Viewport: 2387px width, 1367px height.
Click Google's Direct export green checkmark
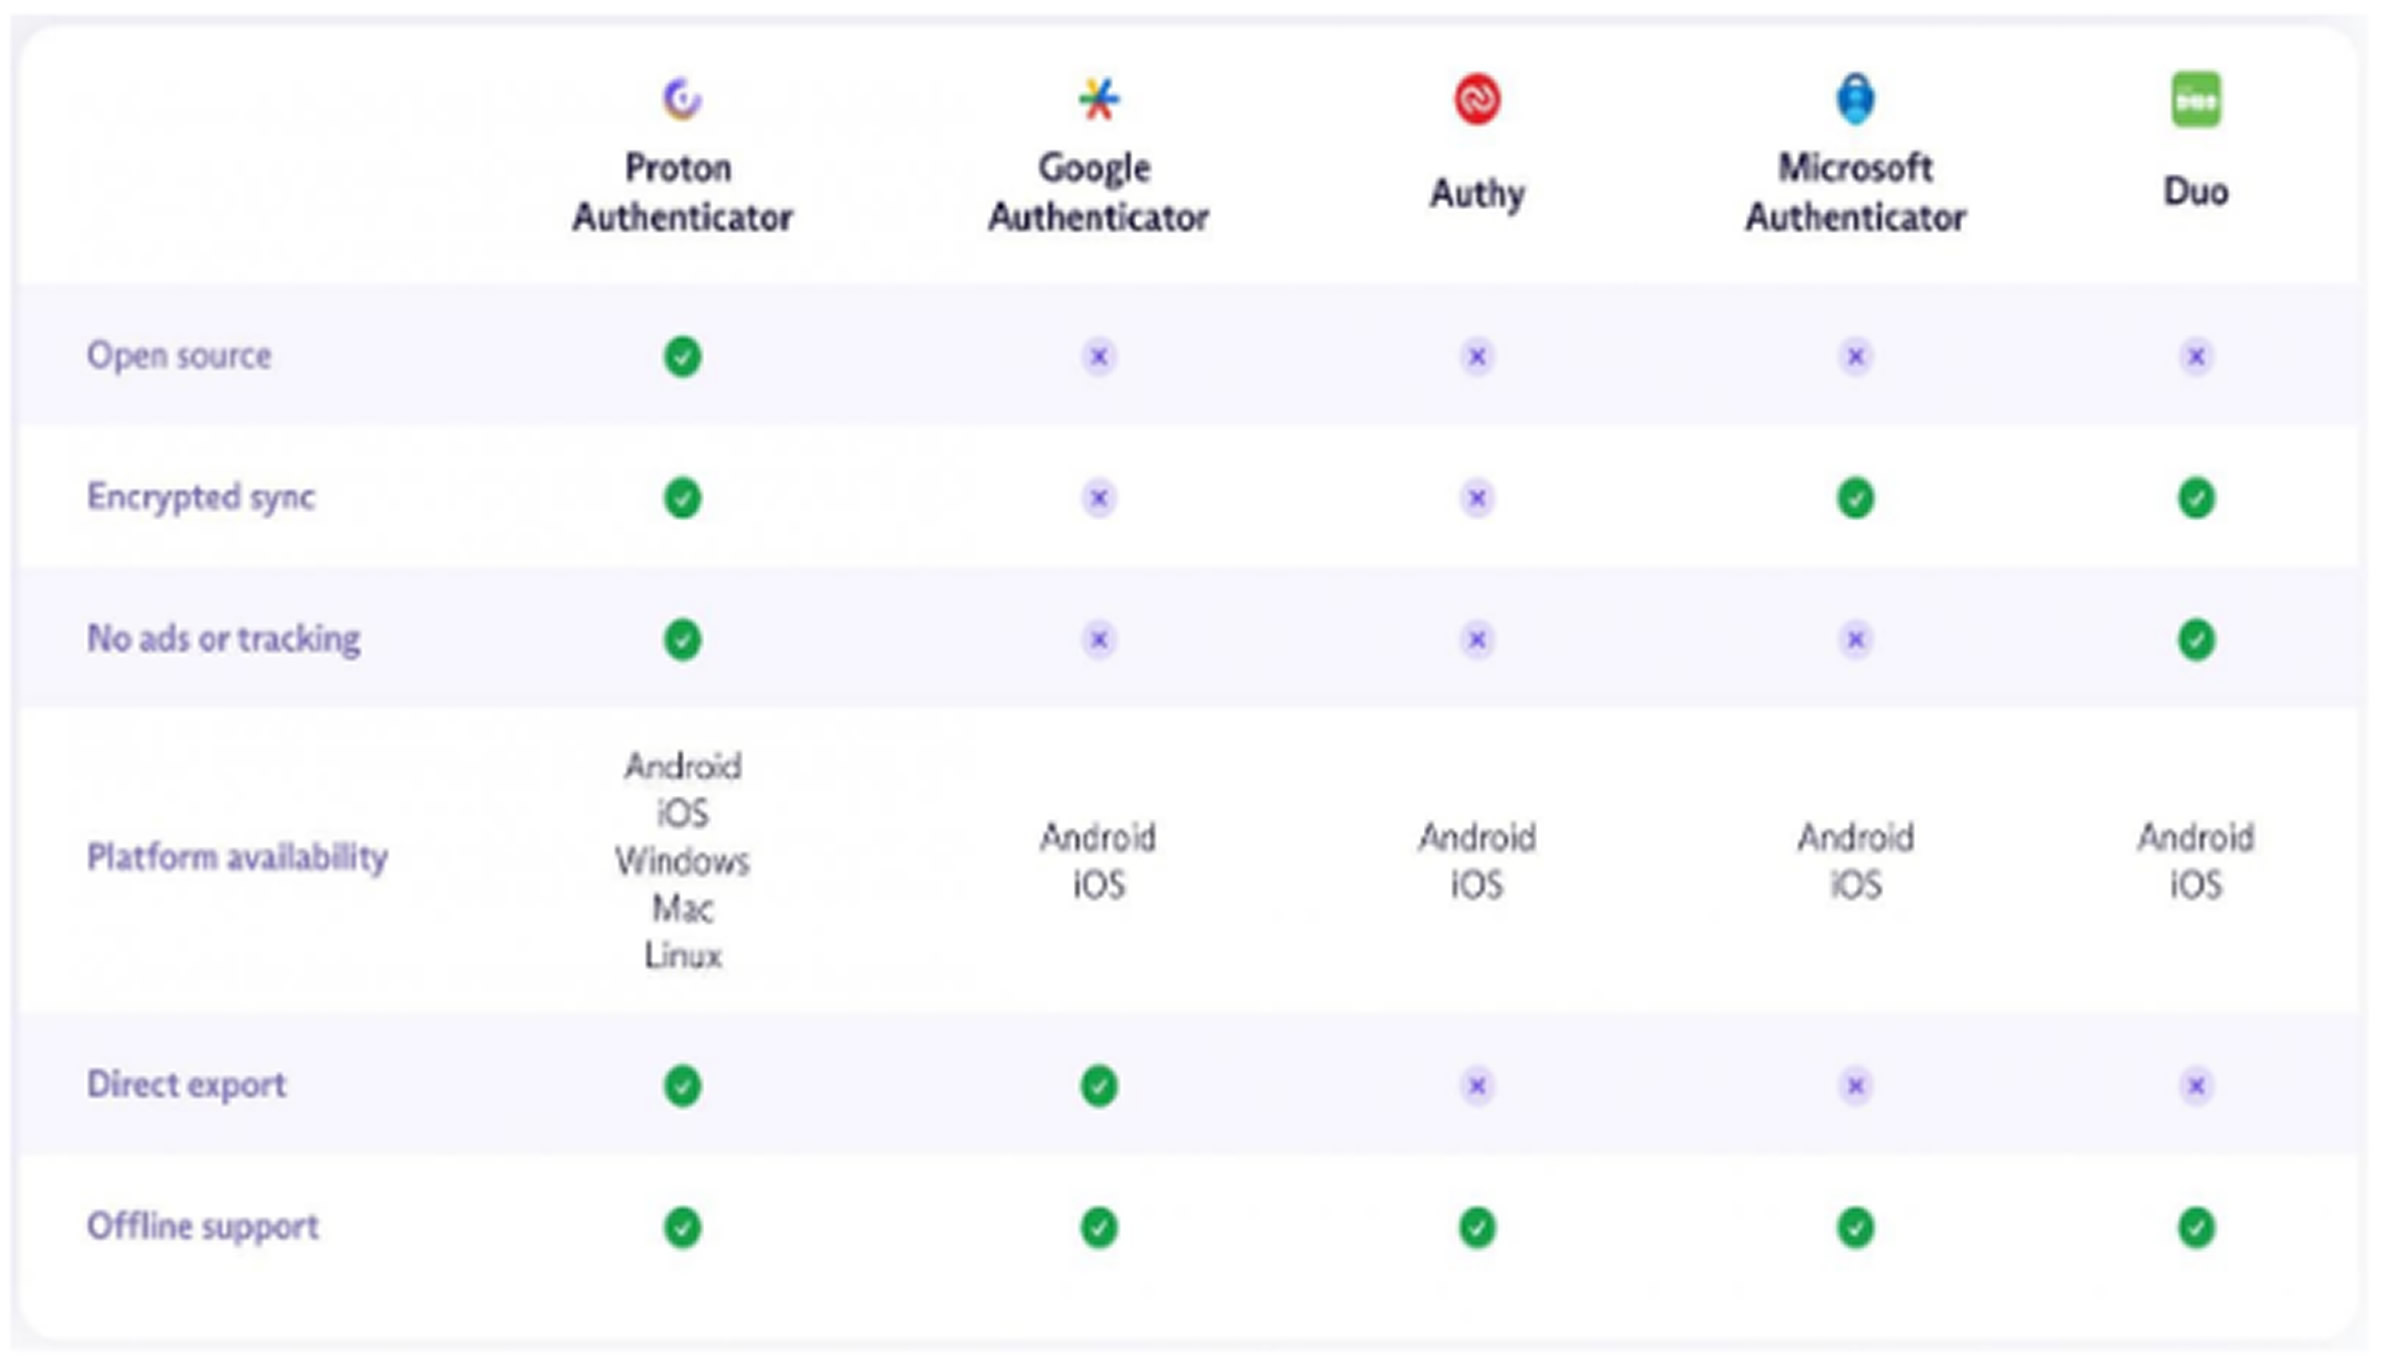1098,1086
